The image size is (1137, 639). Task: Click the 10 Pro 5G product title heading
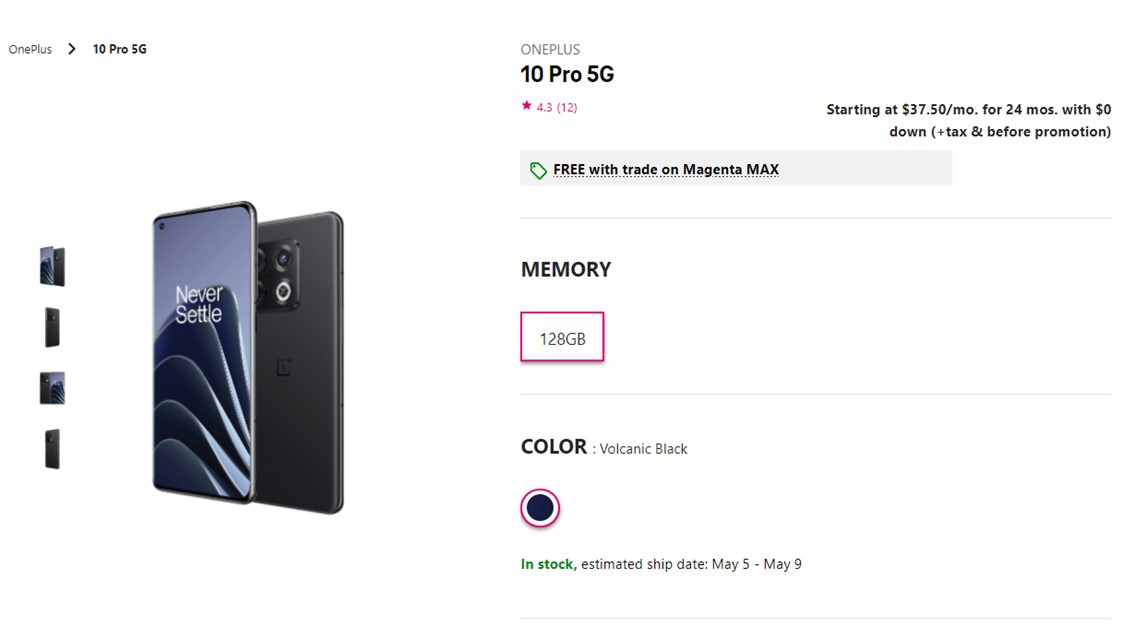point(567,75)
